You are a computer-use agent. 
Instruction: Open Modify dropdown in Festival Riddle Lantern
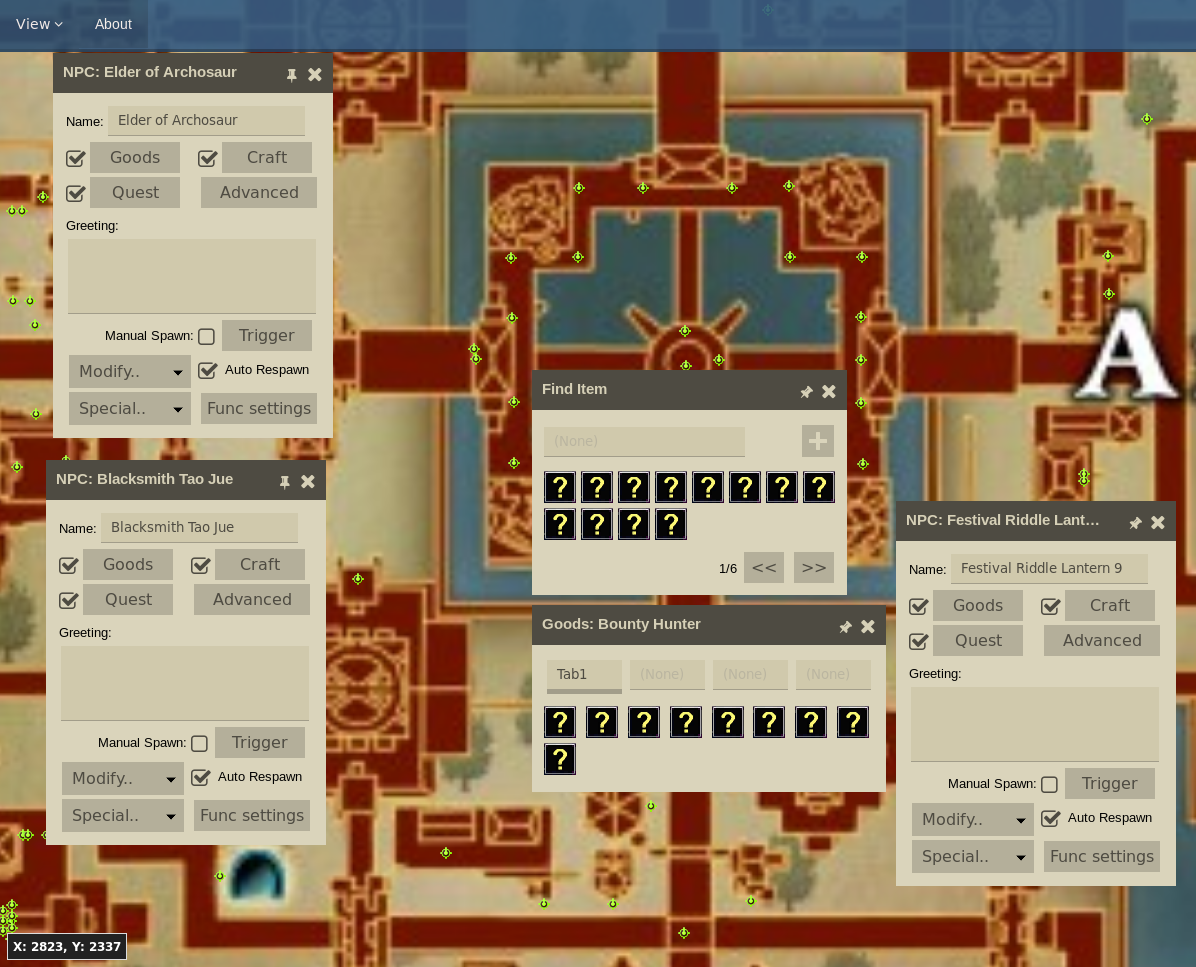[x=973, y=820]
